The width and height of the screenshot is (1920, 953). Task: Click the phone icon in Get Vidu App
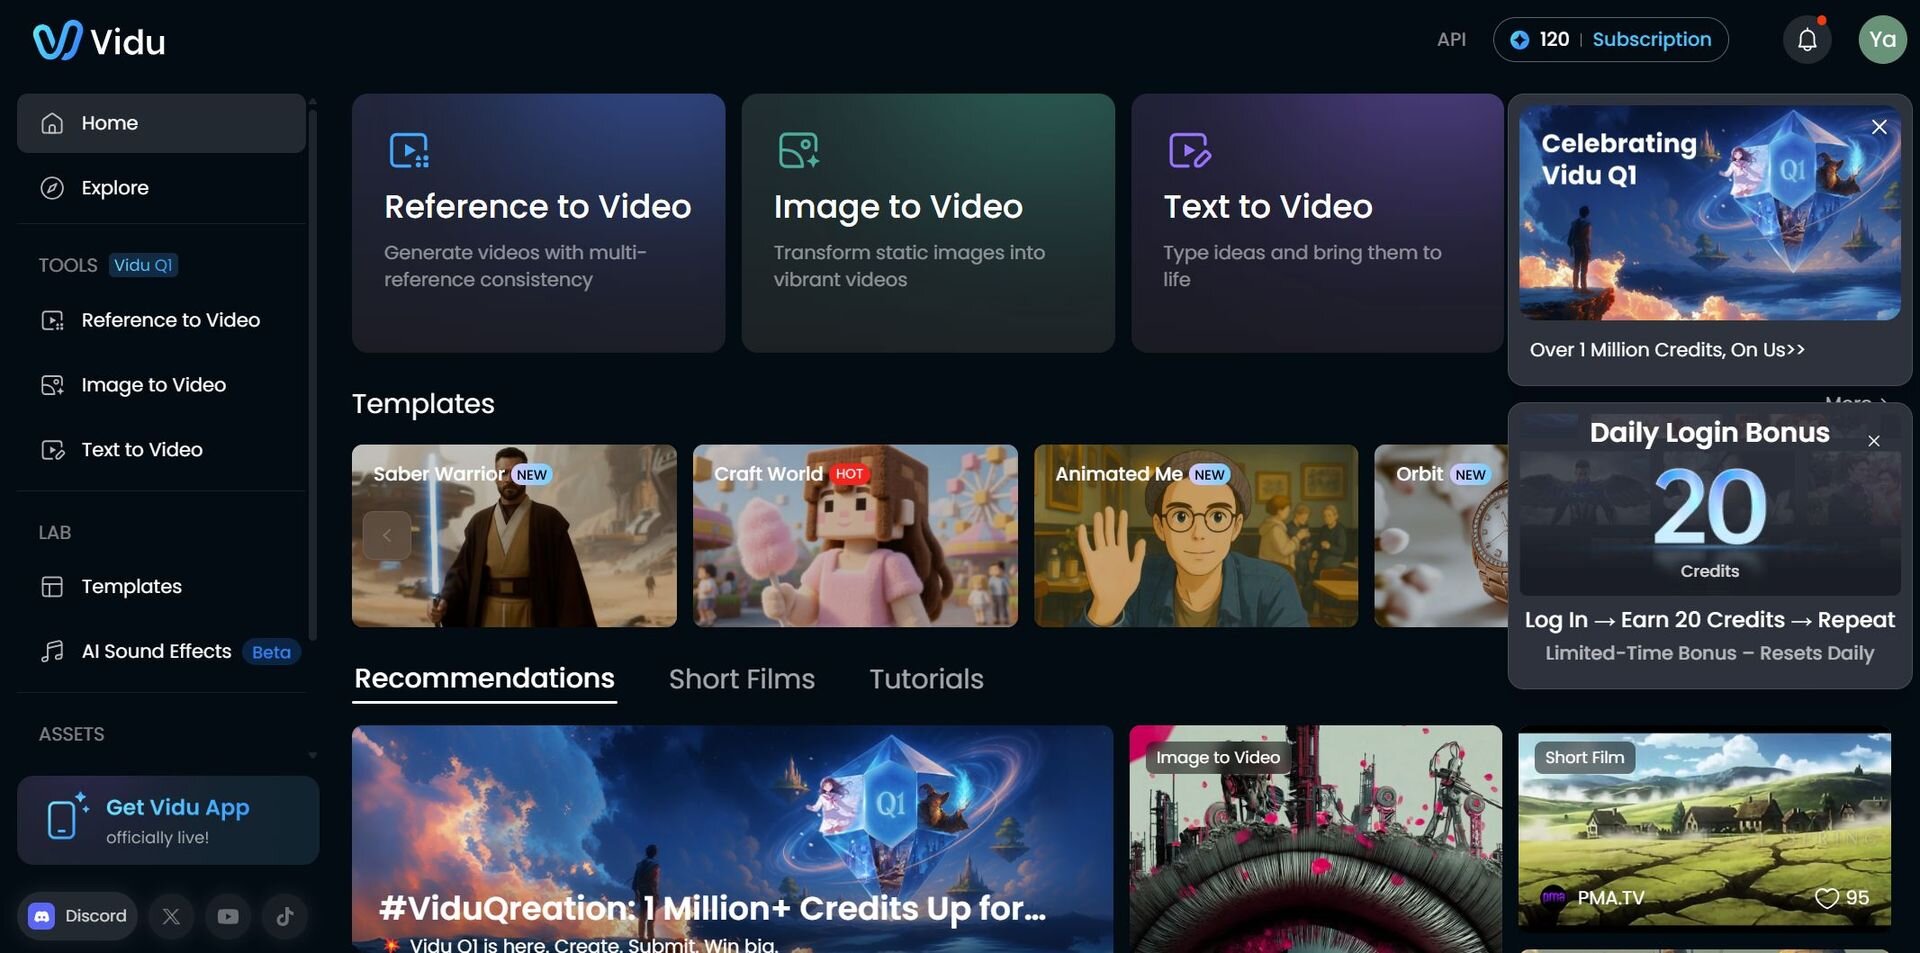pyautogui.click(x=66, y=817)
